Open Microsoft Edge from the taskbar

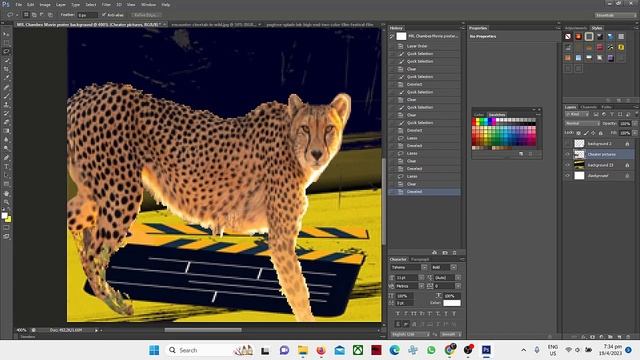pyautogui.click(x=394, y=350)
